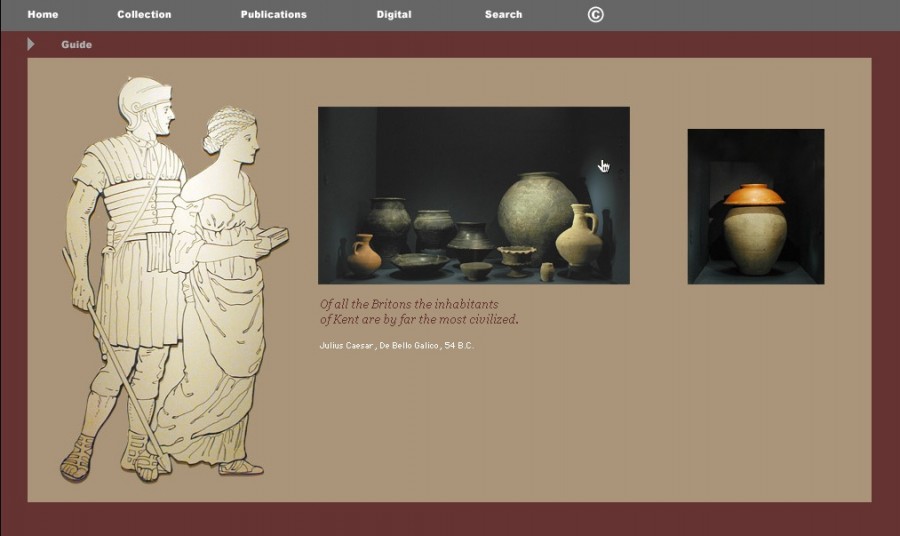The image size is (900, 536).
Task: Click the copyright symbol icon
Action: click(x=595, y=14)
